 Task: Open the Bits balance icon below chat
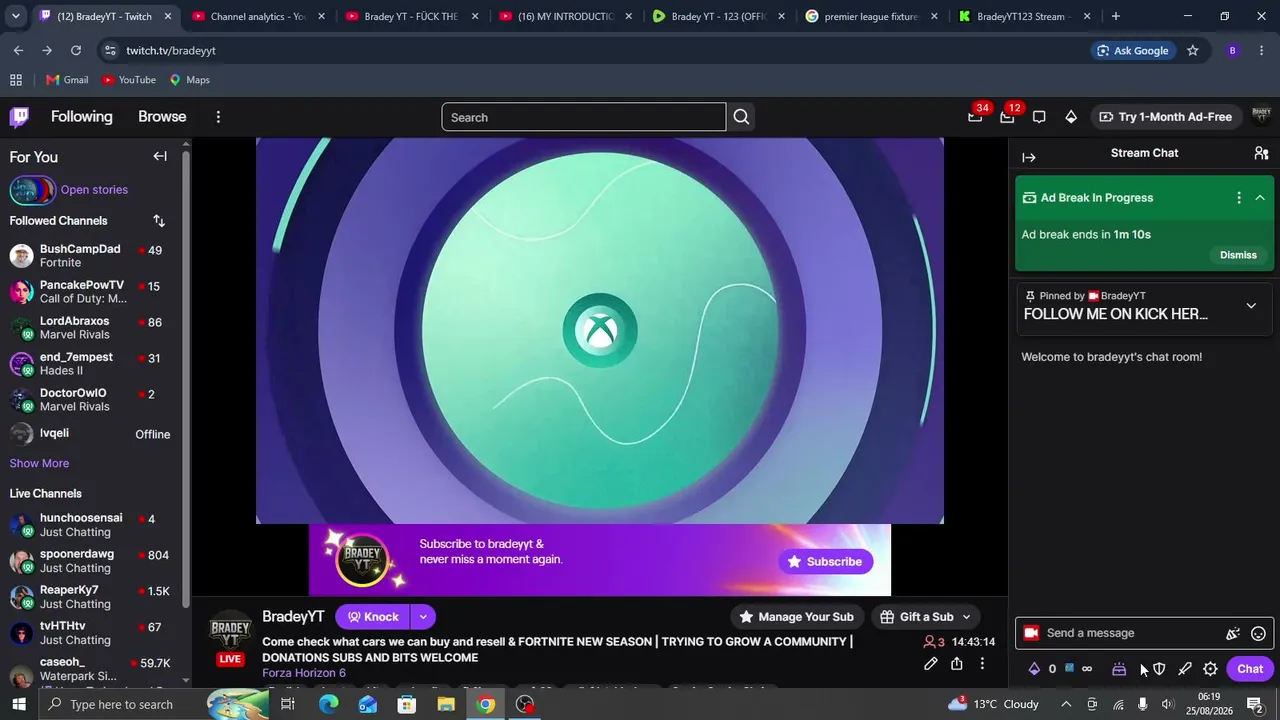(x=1034, y=669)
